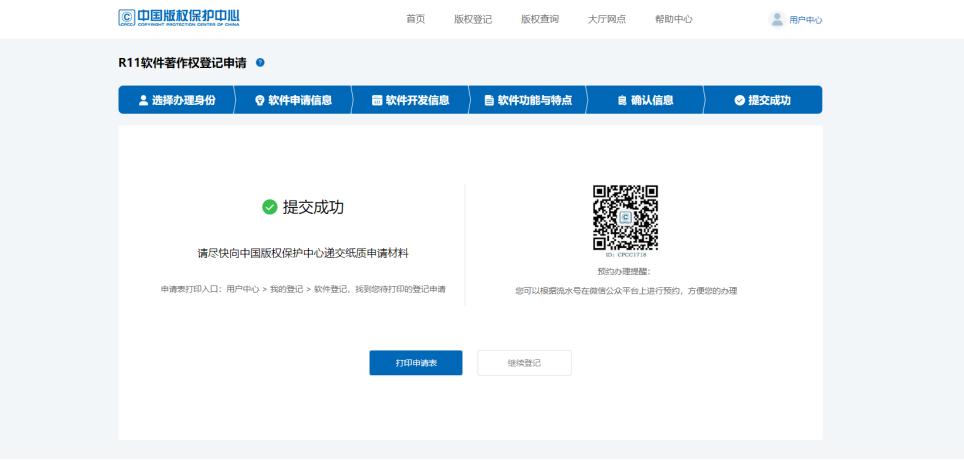Image resolution: width=964 pixels, height=460 pixels.
Task: Open the 帮助中心 navigation item
Action: (x=674, y=19)
